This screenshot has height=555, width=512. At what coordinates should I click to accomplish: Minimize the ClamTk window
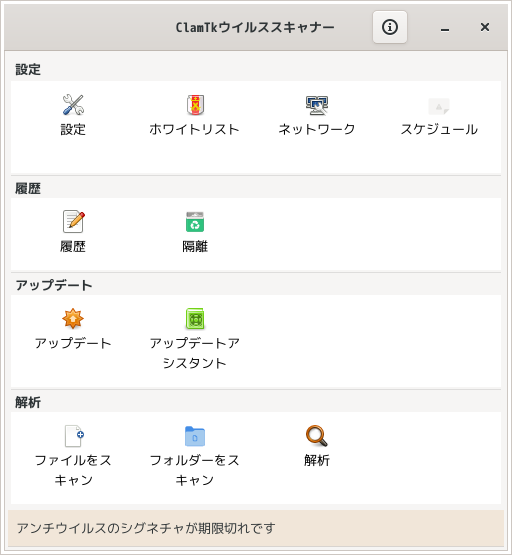point(445,28)
